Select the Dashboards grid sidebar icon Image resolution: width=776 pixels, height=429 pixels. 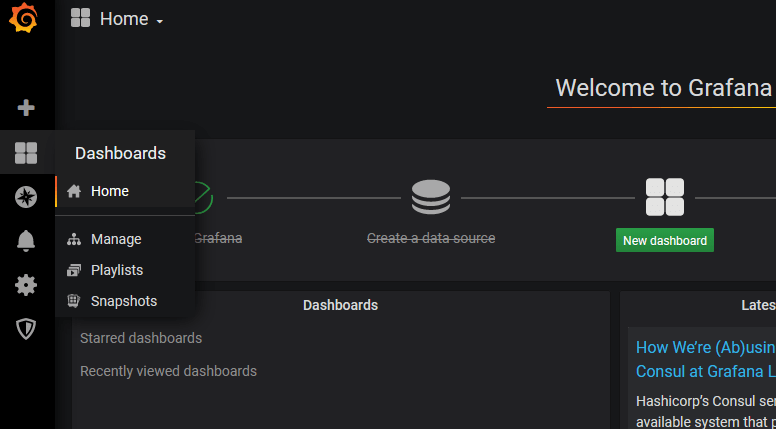click(x=26, y=153)
